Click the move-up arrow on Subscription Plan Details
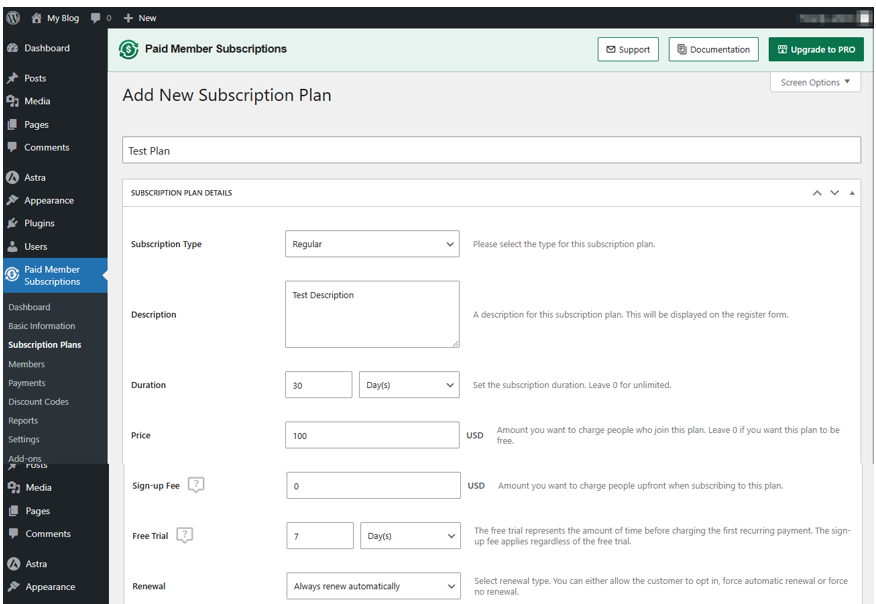 coord(817,192)
